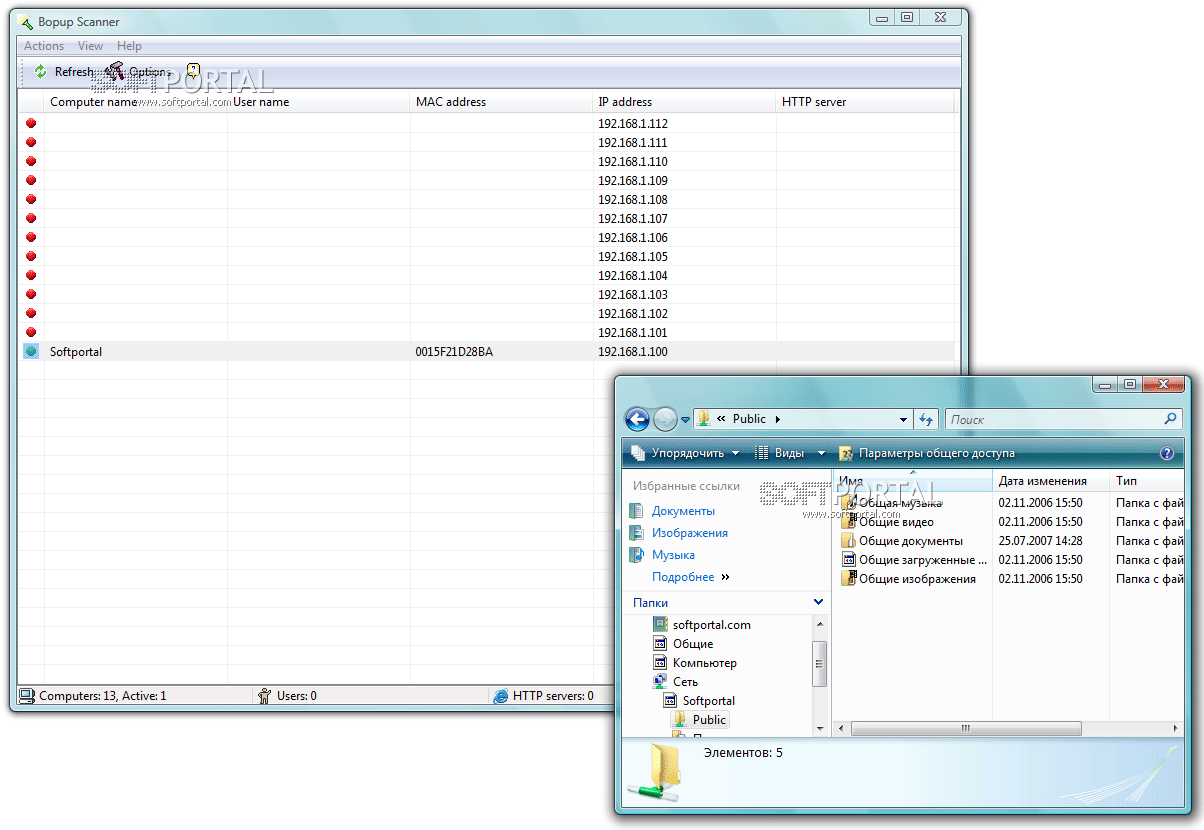Select Общие in folder tree
Image resolution: width=1204 pixels, height=830 pixels.
692,644
